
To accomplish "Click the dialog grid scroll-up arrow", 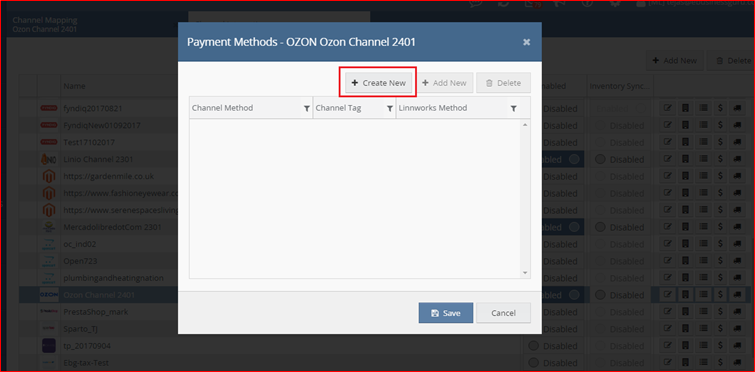I will pyautogui.click(x=525, y=125).
